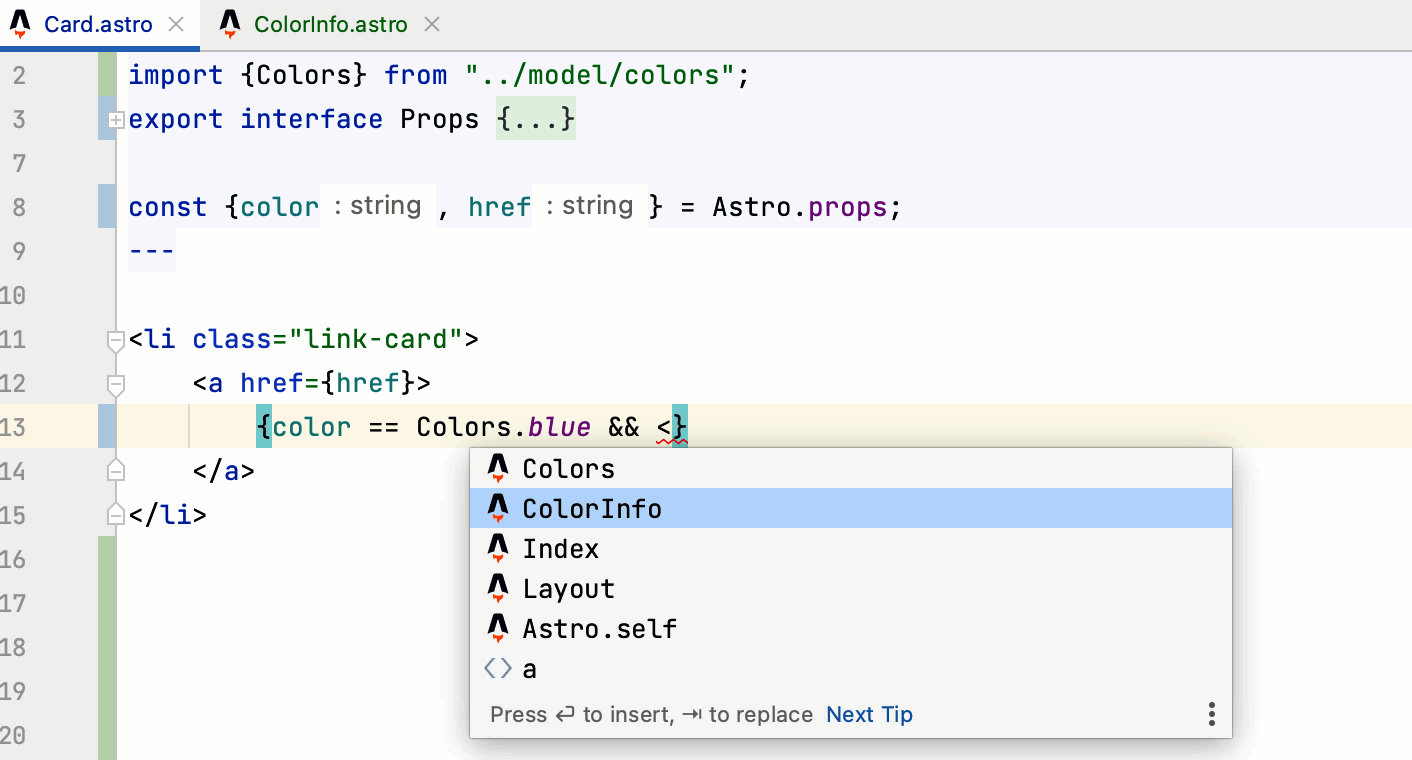Click the Astro icon beside the Index suggestion
Viewport: 1412px width, 760px height.
(498, 548)
